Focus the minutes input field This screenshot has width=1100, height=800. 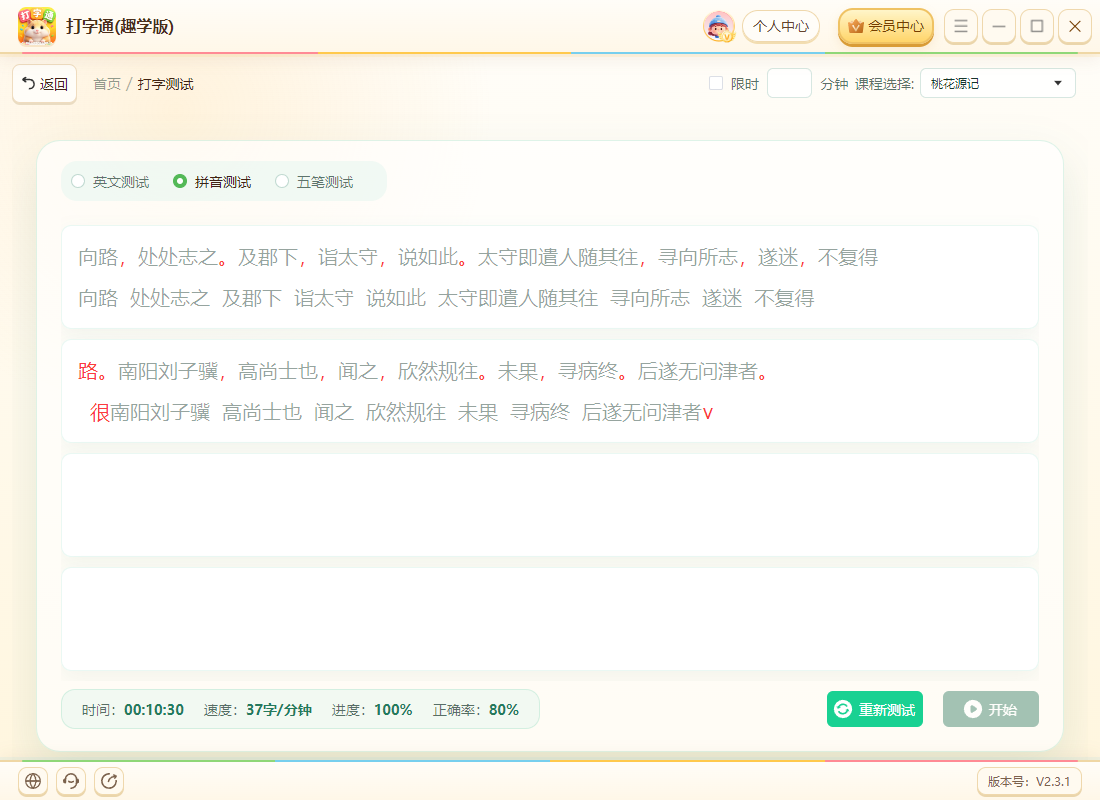[x=789, y=84]
